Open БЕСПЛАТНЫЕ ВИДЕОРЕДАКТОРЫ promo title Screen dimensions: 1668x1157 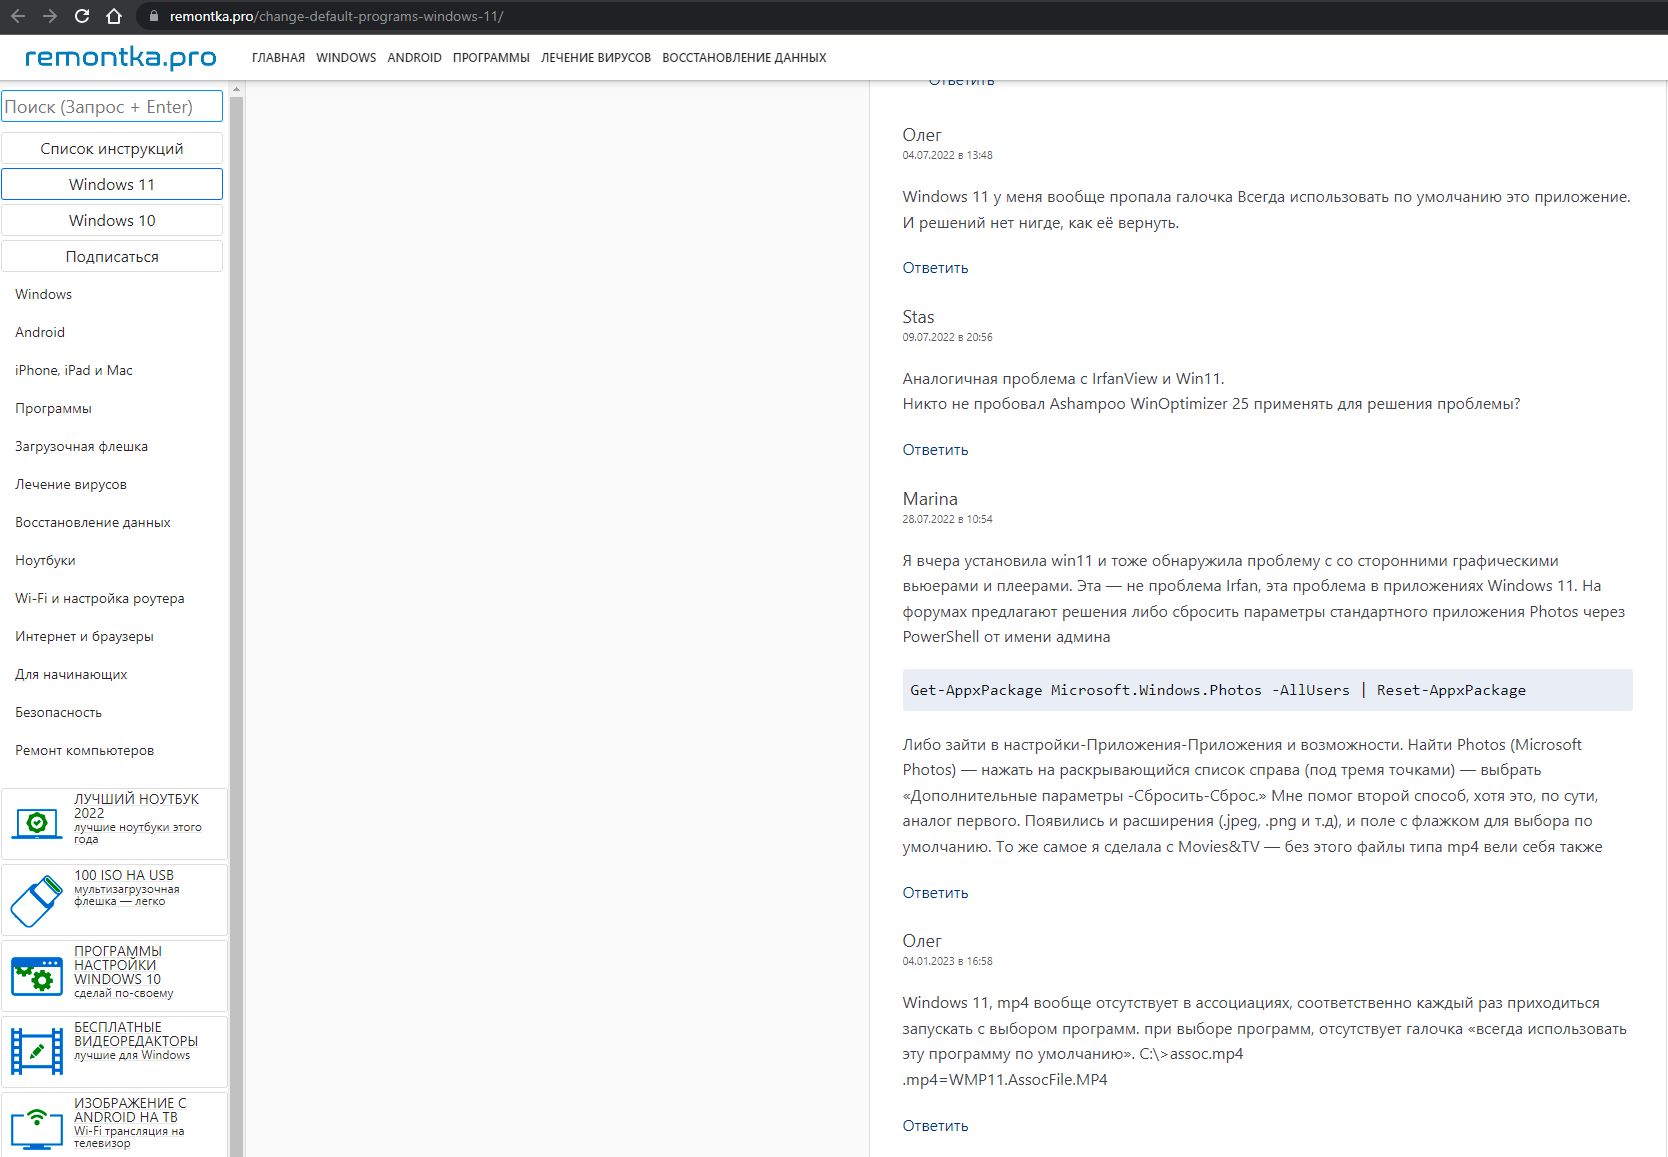[136, 1034]
